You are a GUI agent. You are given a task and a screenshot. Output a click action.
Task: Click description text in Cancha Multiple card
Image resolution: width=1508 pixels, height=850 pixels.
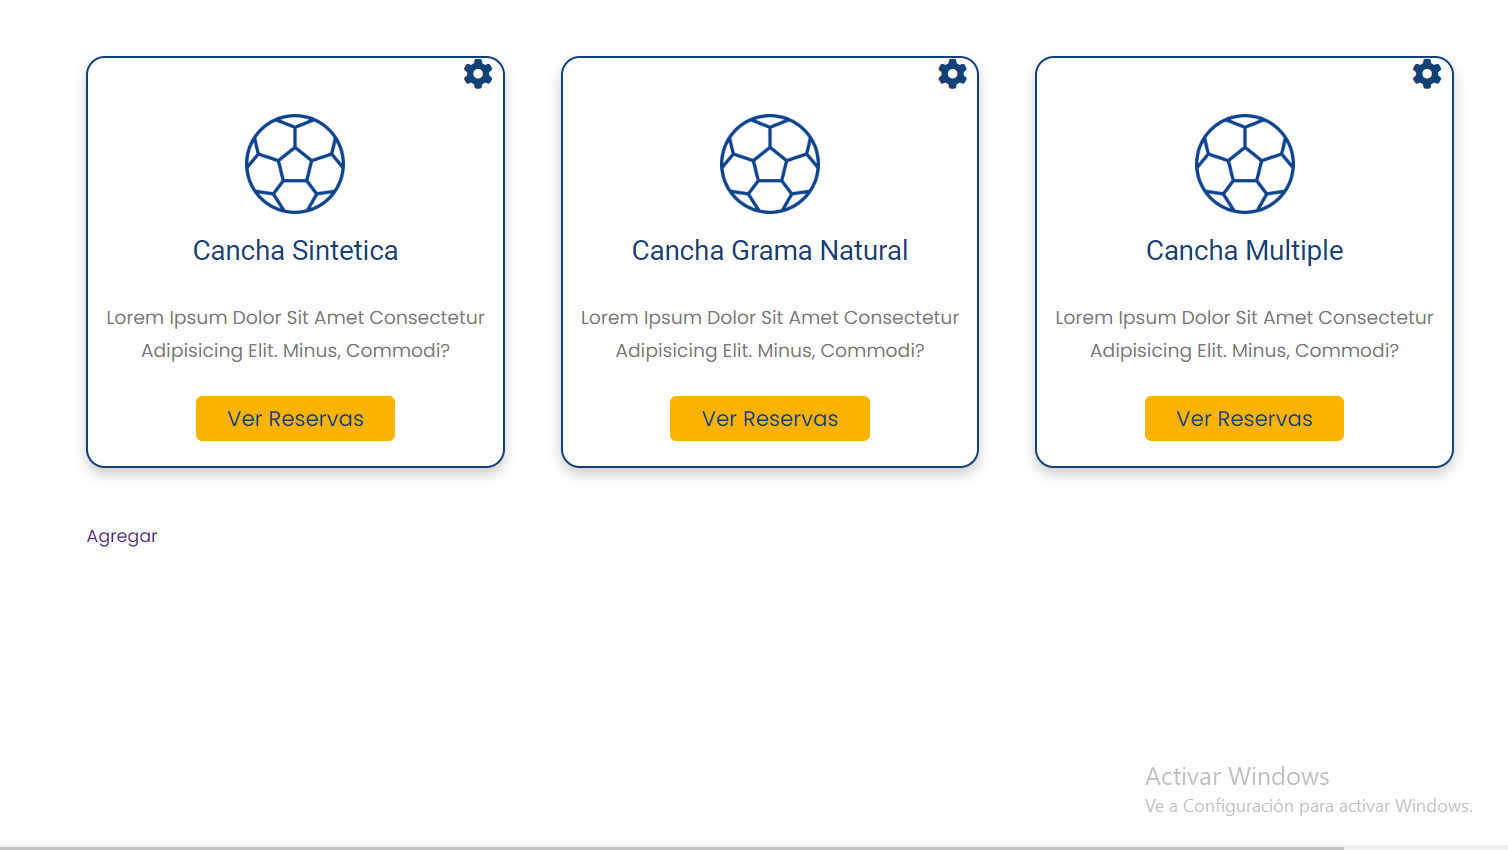(1245, 334)
